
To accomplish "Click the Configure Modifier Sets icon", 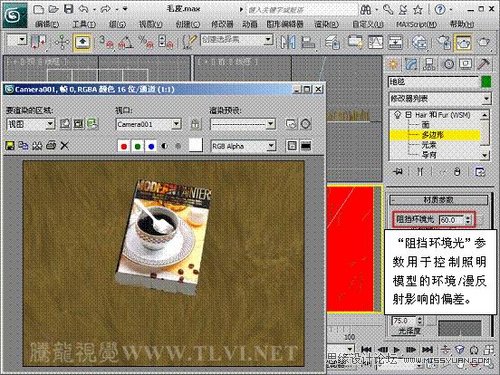I will coord(480,172).
